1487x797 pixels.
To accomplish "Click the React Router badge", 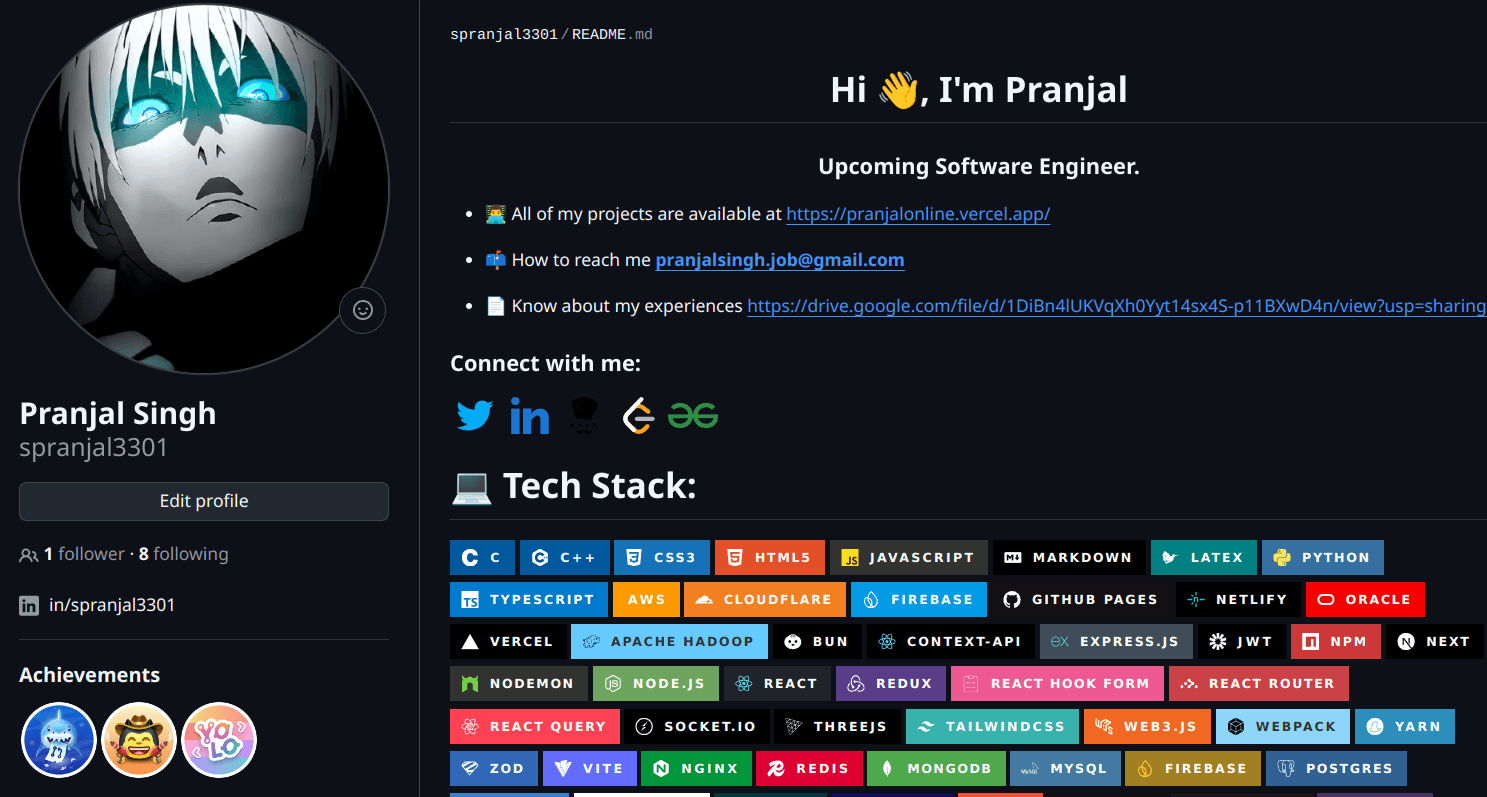I will point(1259,683).
